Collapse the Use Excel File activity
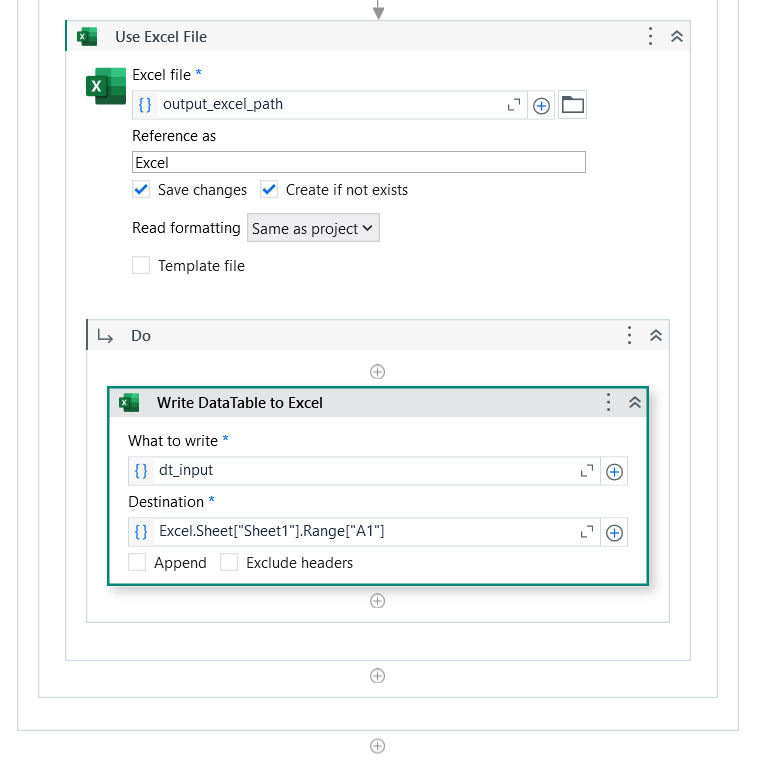 click(677, 36)
